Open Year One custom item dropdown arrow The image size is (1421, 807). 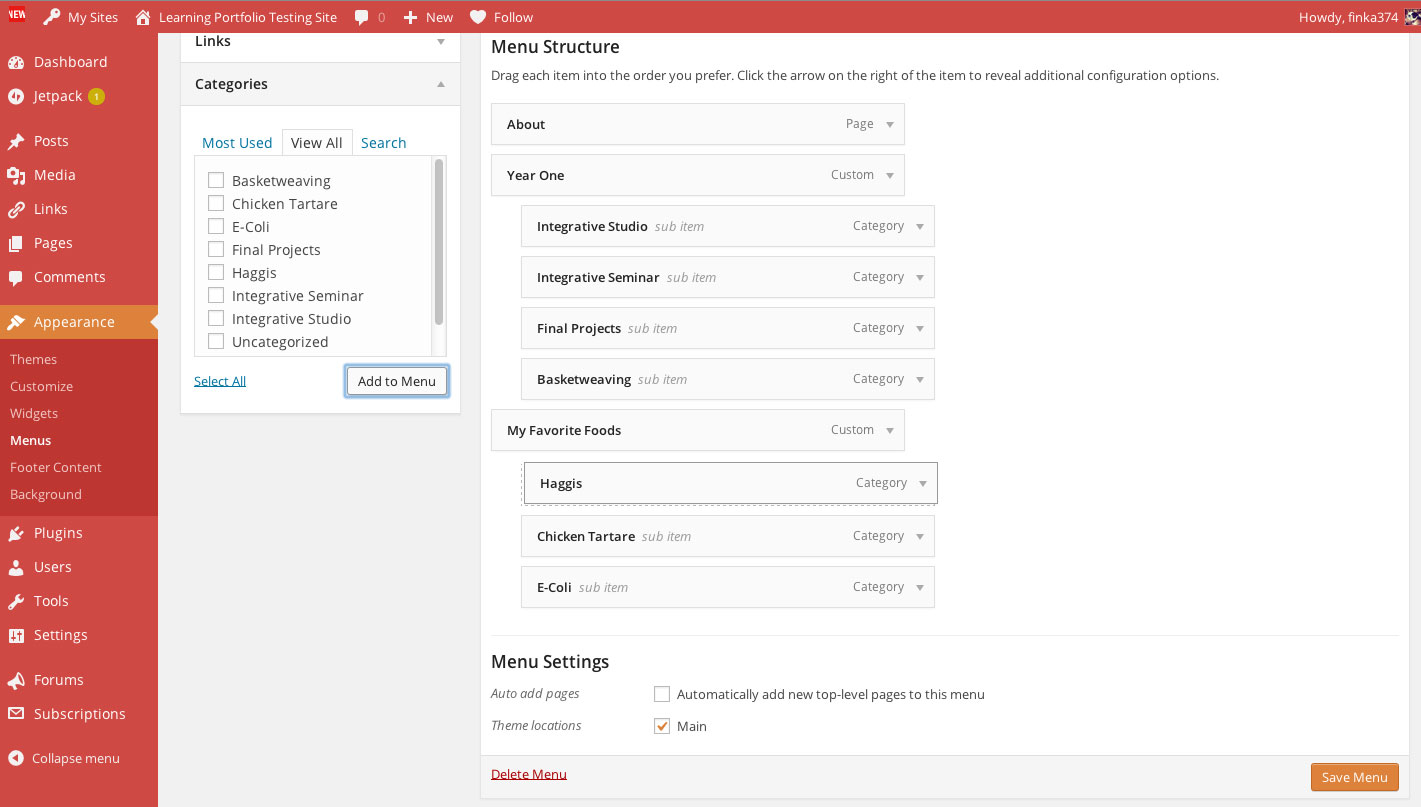[890, 175]
